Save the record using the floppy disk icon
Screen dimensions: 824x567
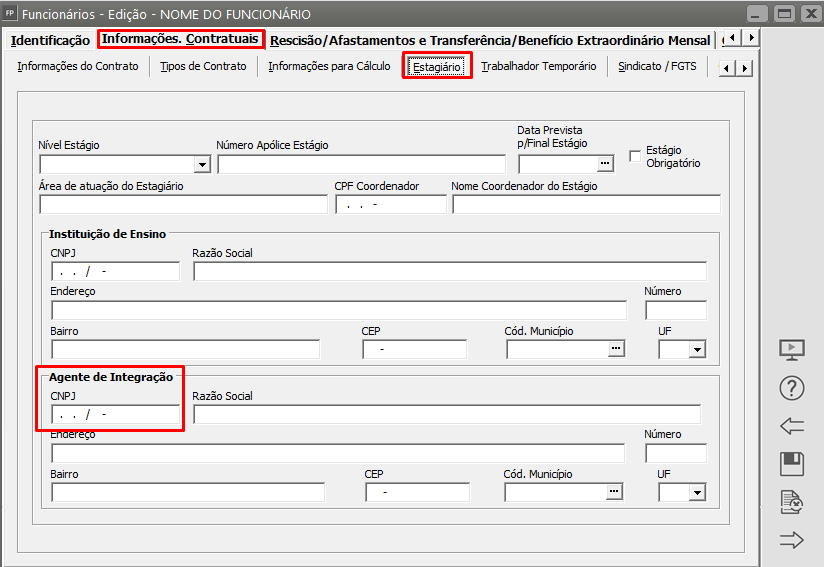791,464
